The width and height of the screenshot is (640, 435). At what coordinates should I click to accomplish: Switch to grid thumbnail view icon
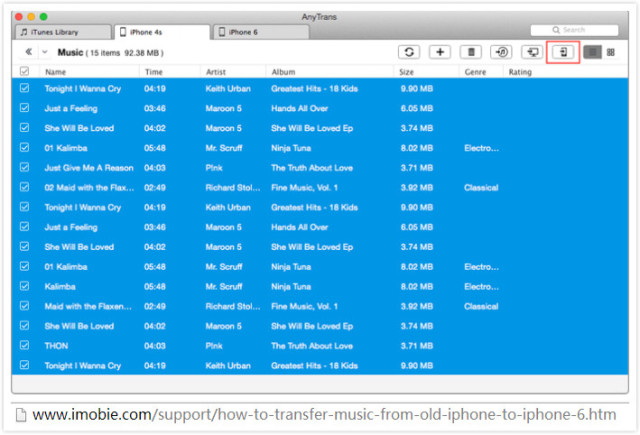click(x=611, y=52)
